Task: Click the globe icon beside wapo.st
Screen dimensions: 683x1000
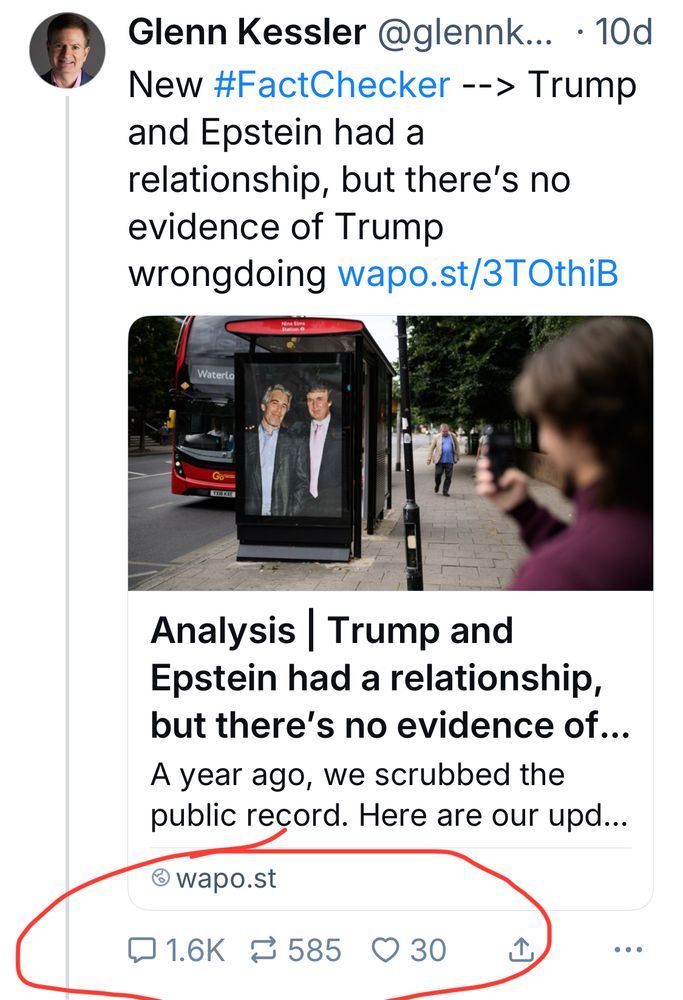Action: point(160,878)
